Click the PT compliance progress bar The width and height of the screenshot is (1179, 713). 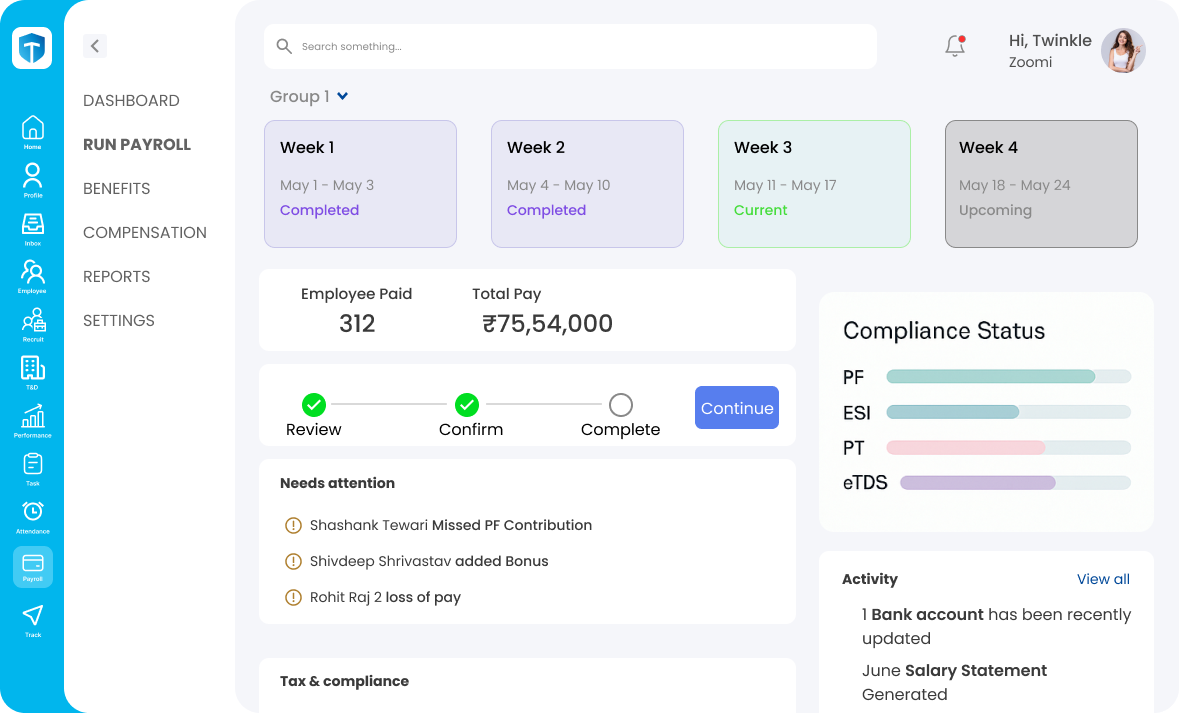point(1008,448)
